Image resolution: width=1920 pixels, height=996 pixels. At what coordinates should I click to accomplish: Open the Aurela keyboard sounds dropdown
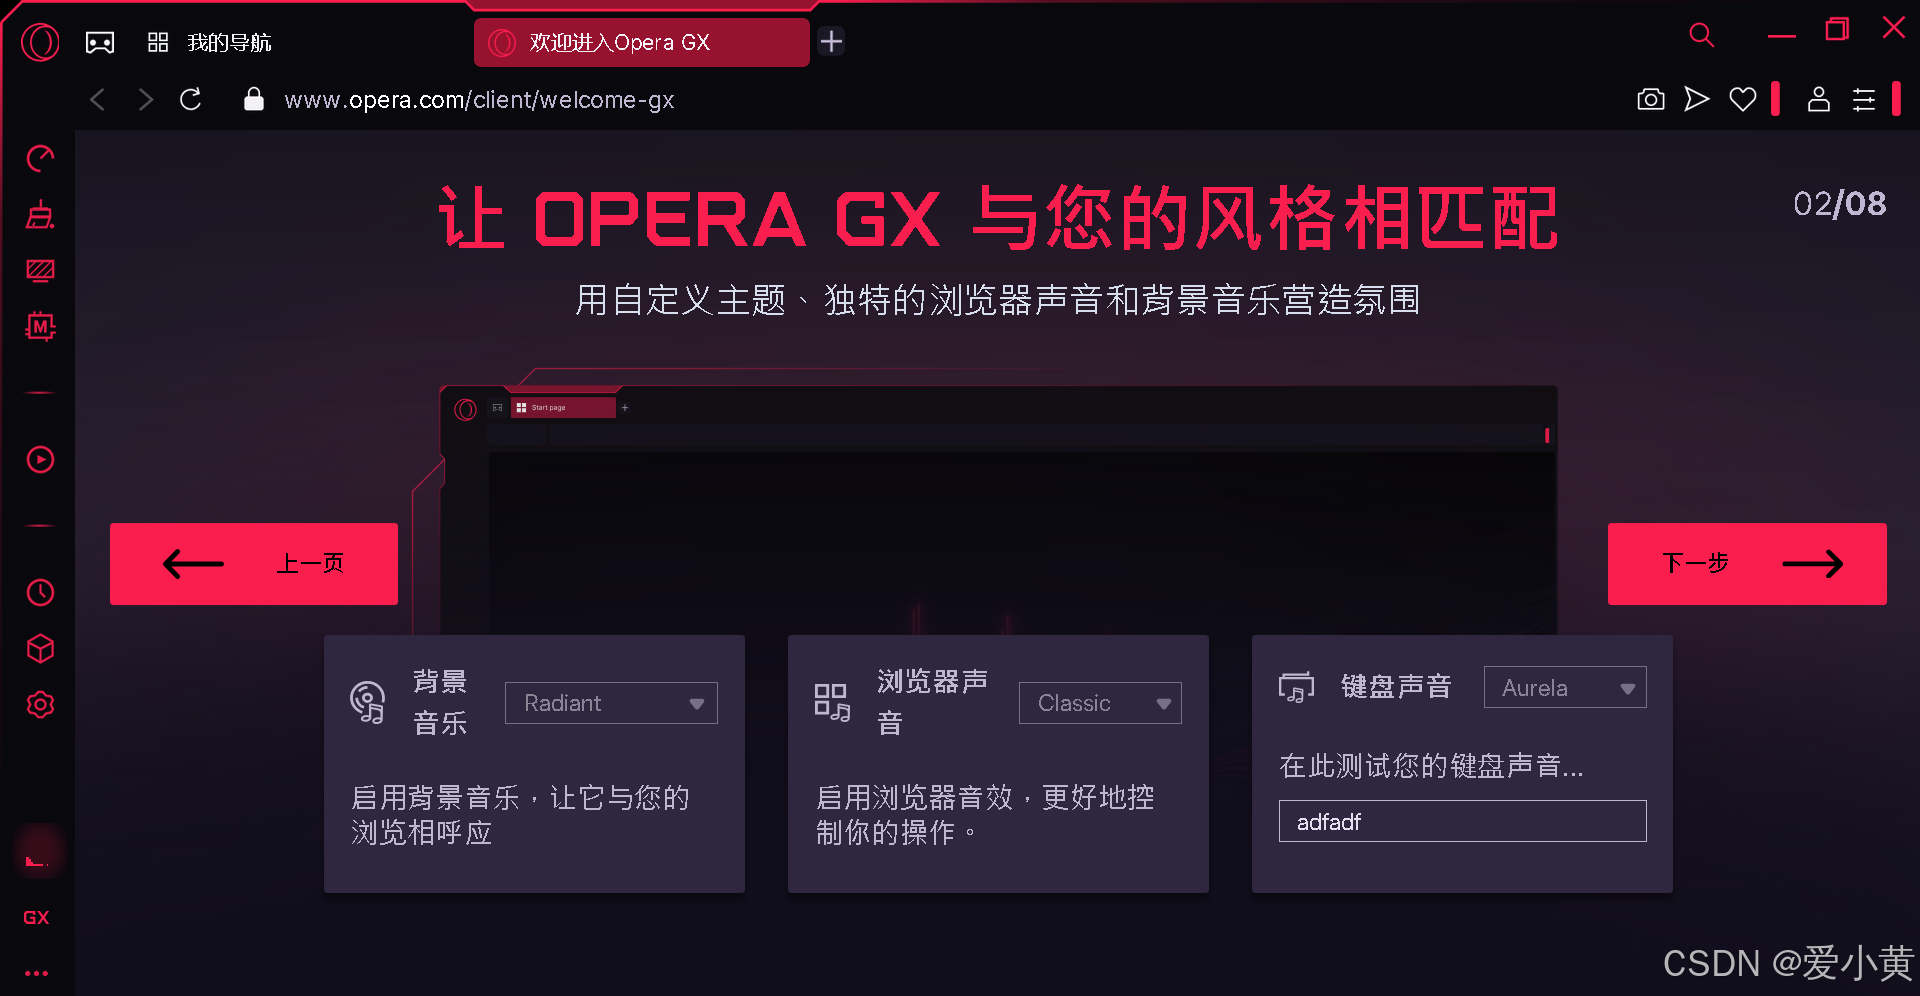pyautogui.click(x=1565, y=687)
